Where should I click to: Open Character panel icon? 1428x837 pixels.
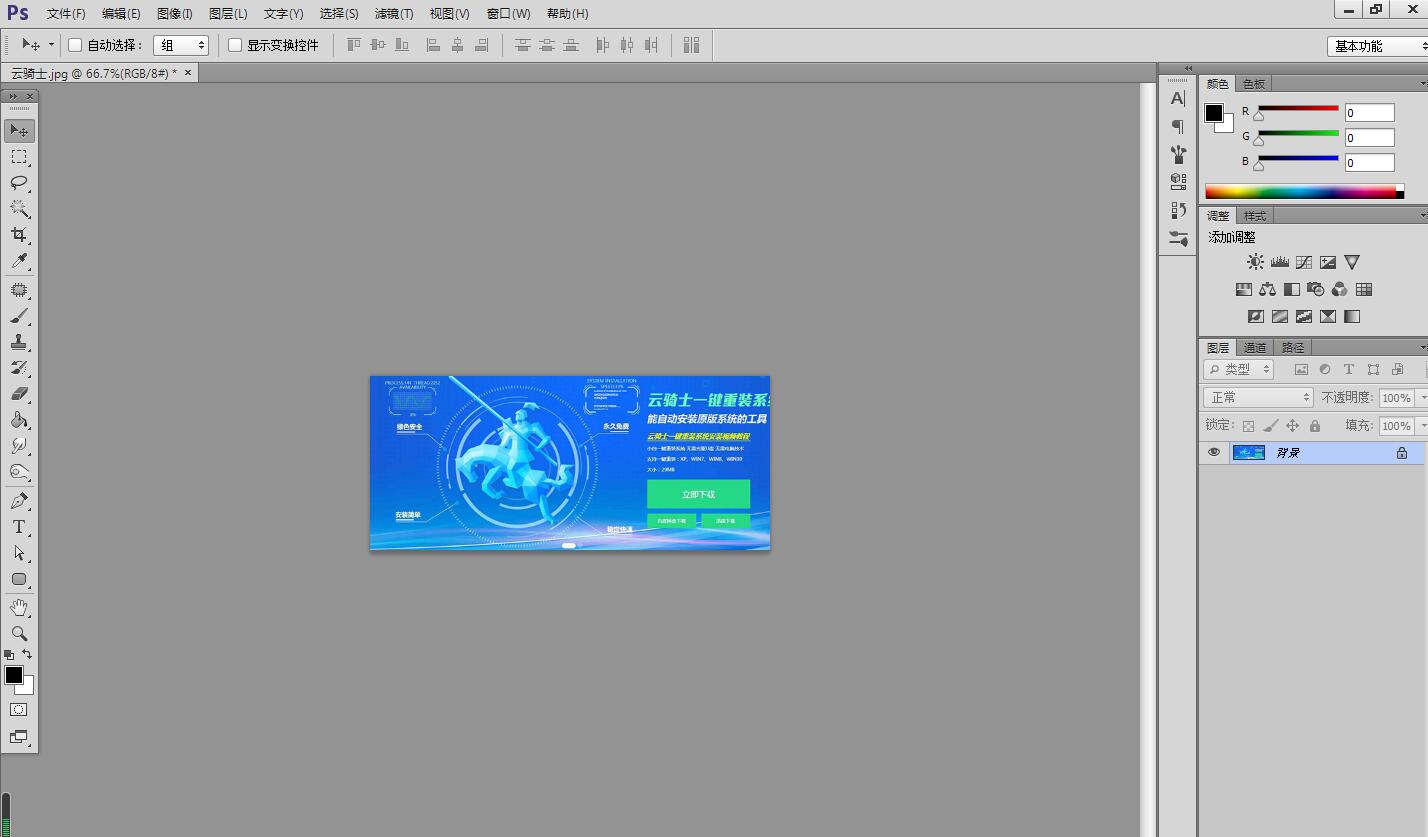tap(1178, 99)
